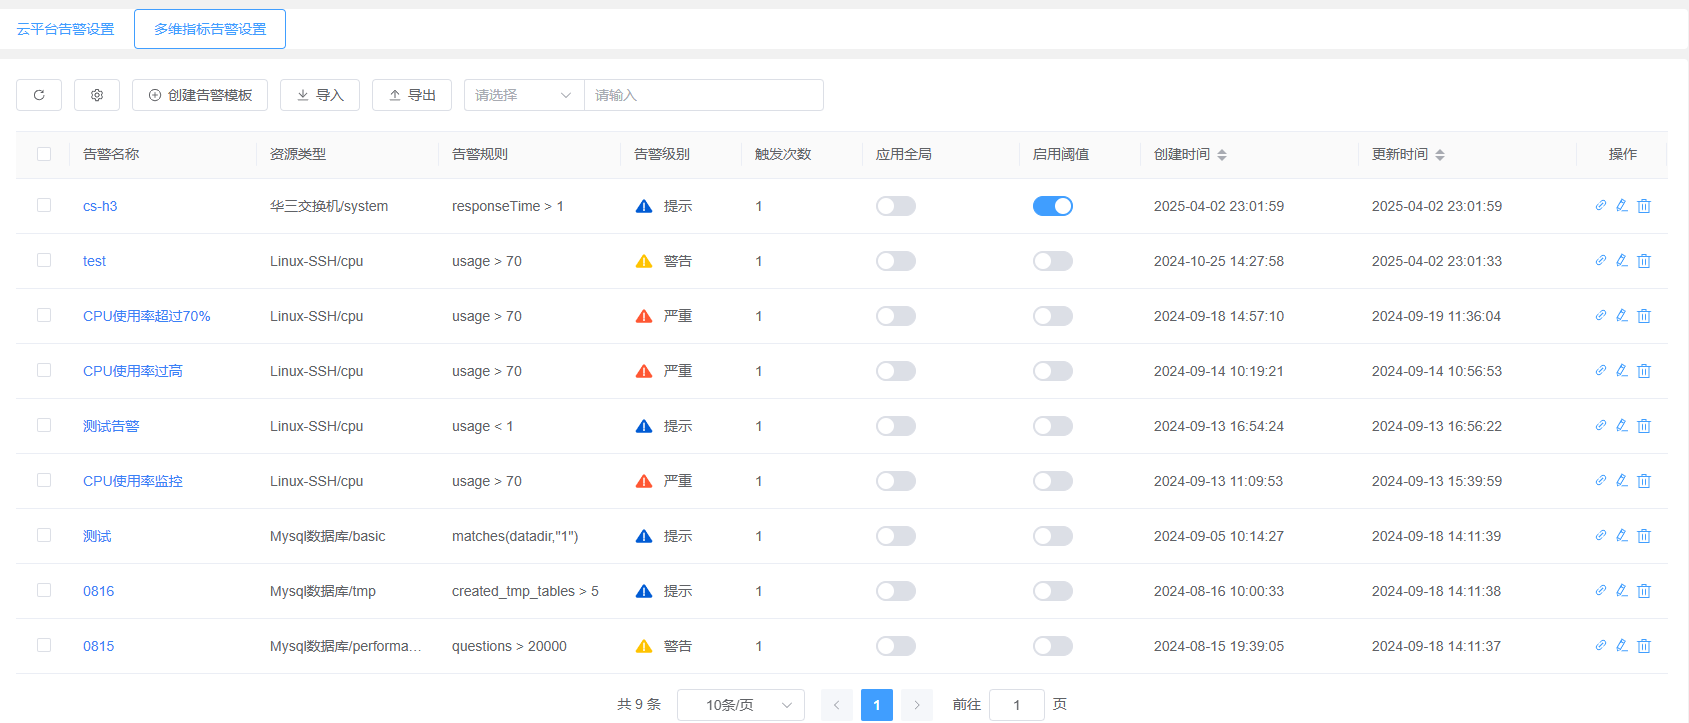
Task: Delete the CPU使用率超过70% alert
Action: point(1644,316)
